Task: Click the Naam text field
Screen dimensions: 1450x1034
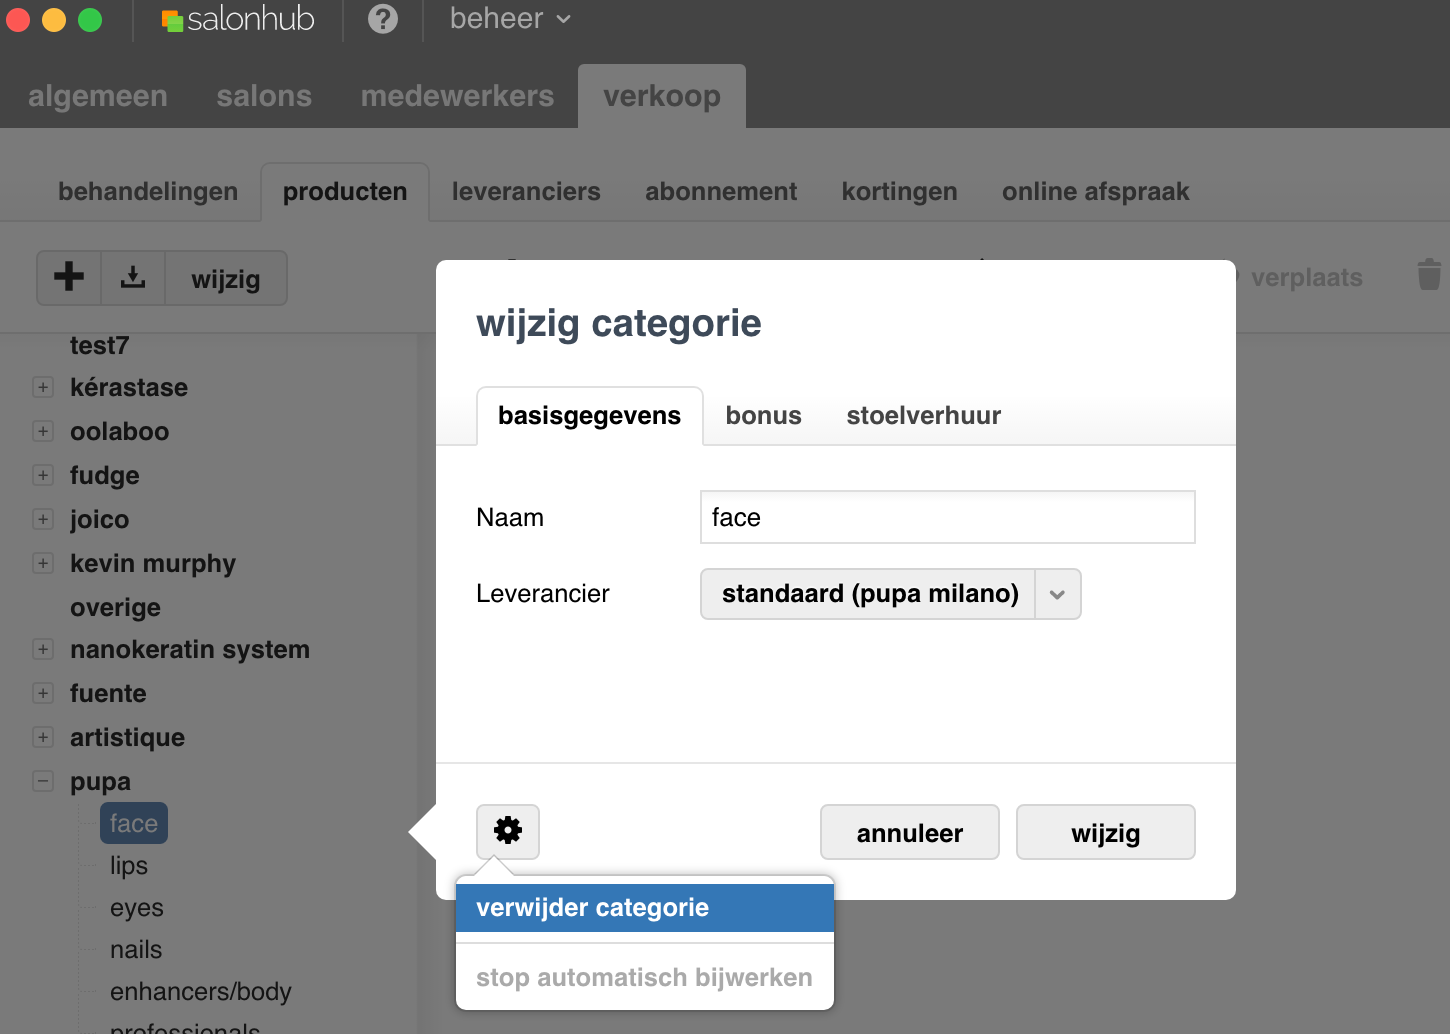Action: click(947, 517)
